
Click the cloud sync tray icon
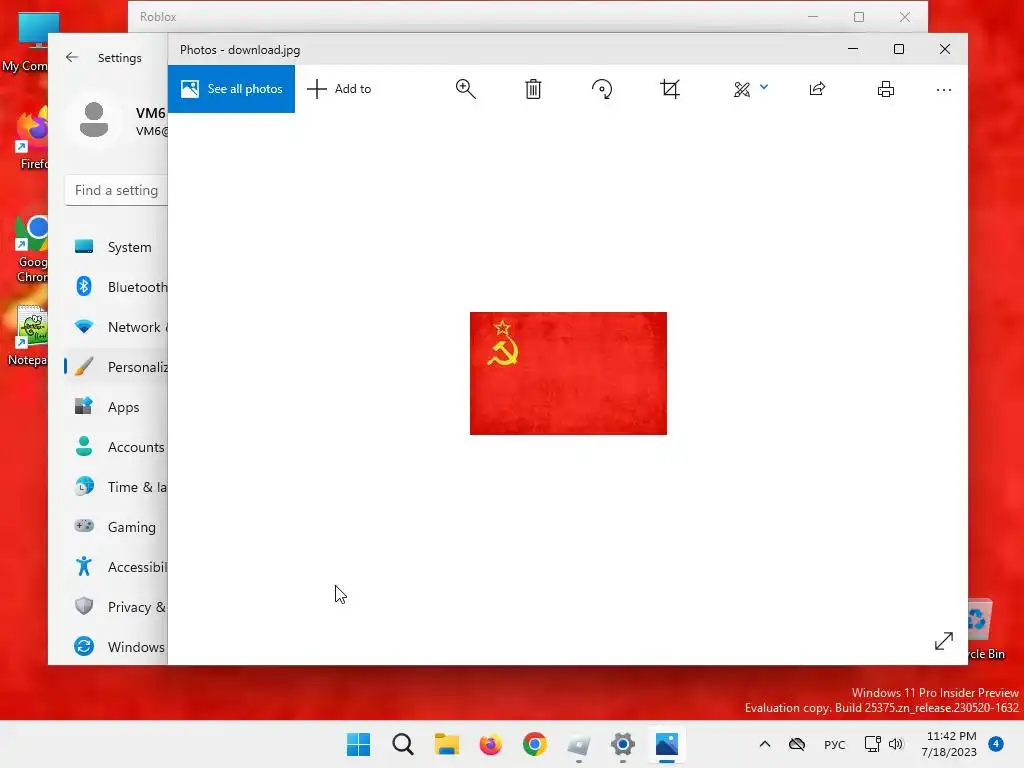point(797,744)
